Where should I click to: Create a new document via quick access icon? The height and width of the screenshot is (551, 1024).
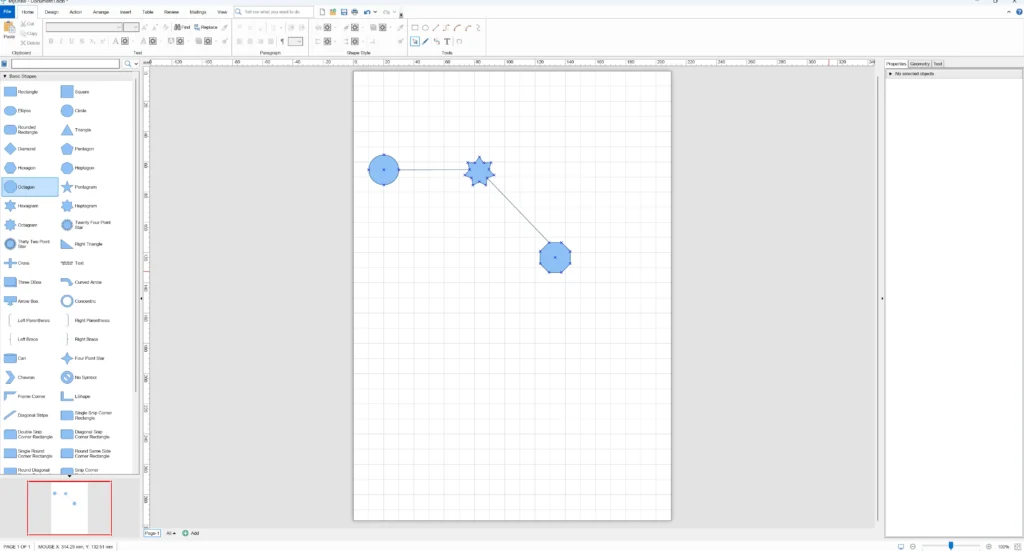click(322, 12)
